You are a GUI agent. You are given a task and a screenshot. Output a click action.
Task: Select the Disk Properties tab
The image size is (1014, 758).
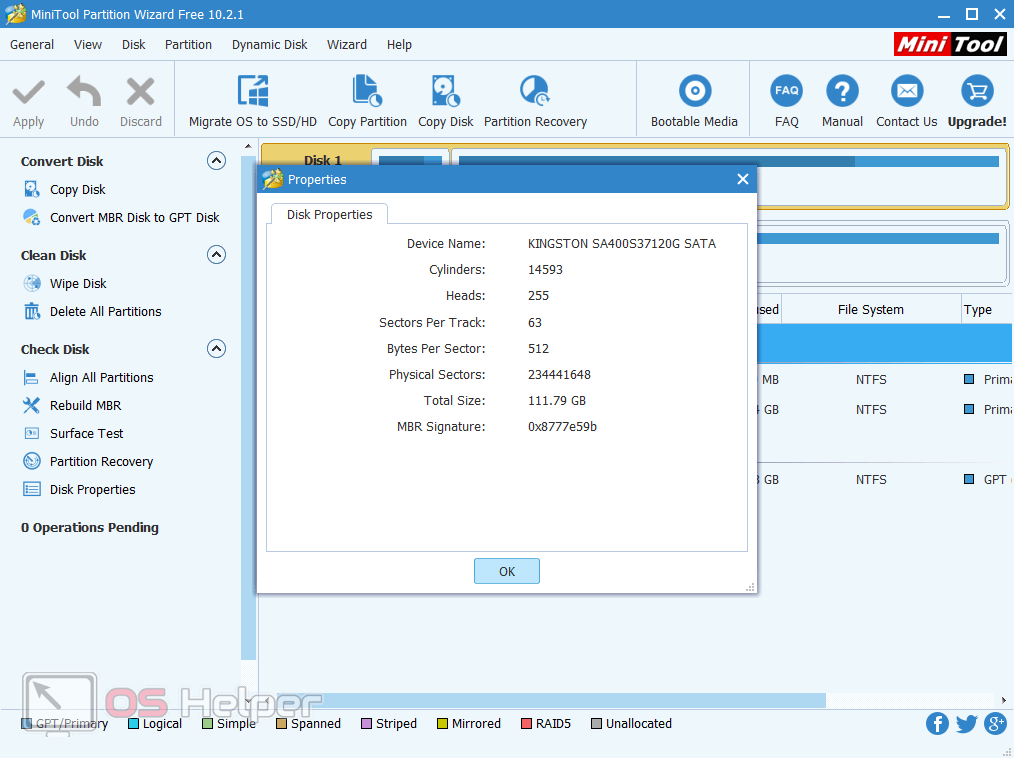tap(329, 214)
